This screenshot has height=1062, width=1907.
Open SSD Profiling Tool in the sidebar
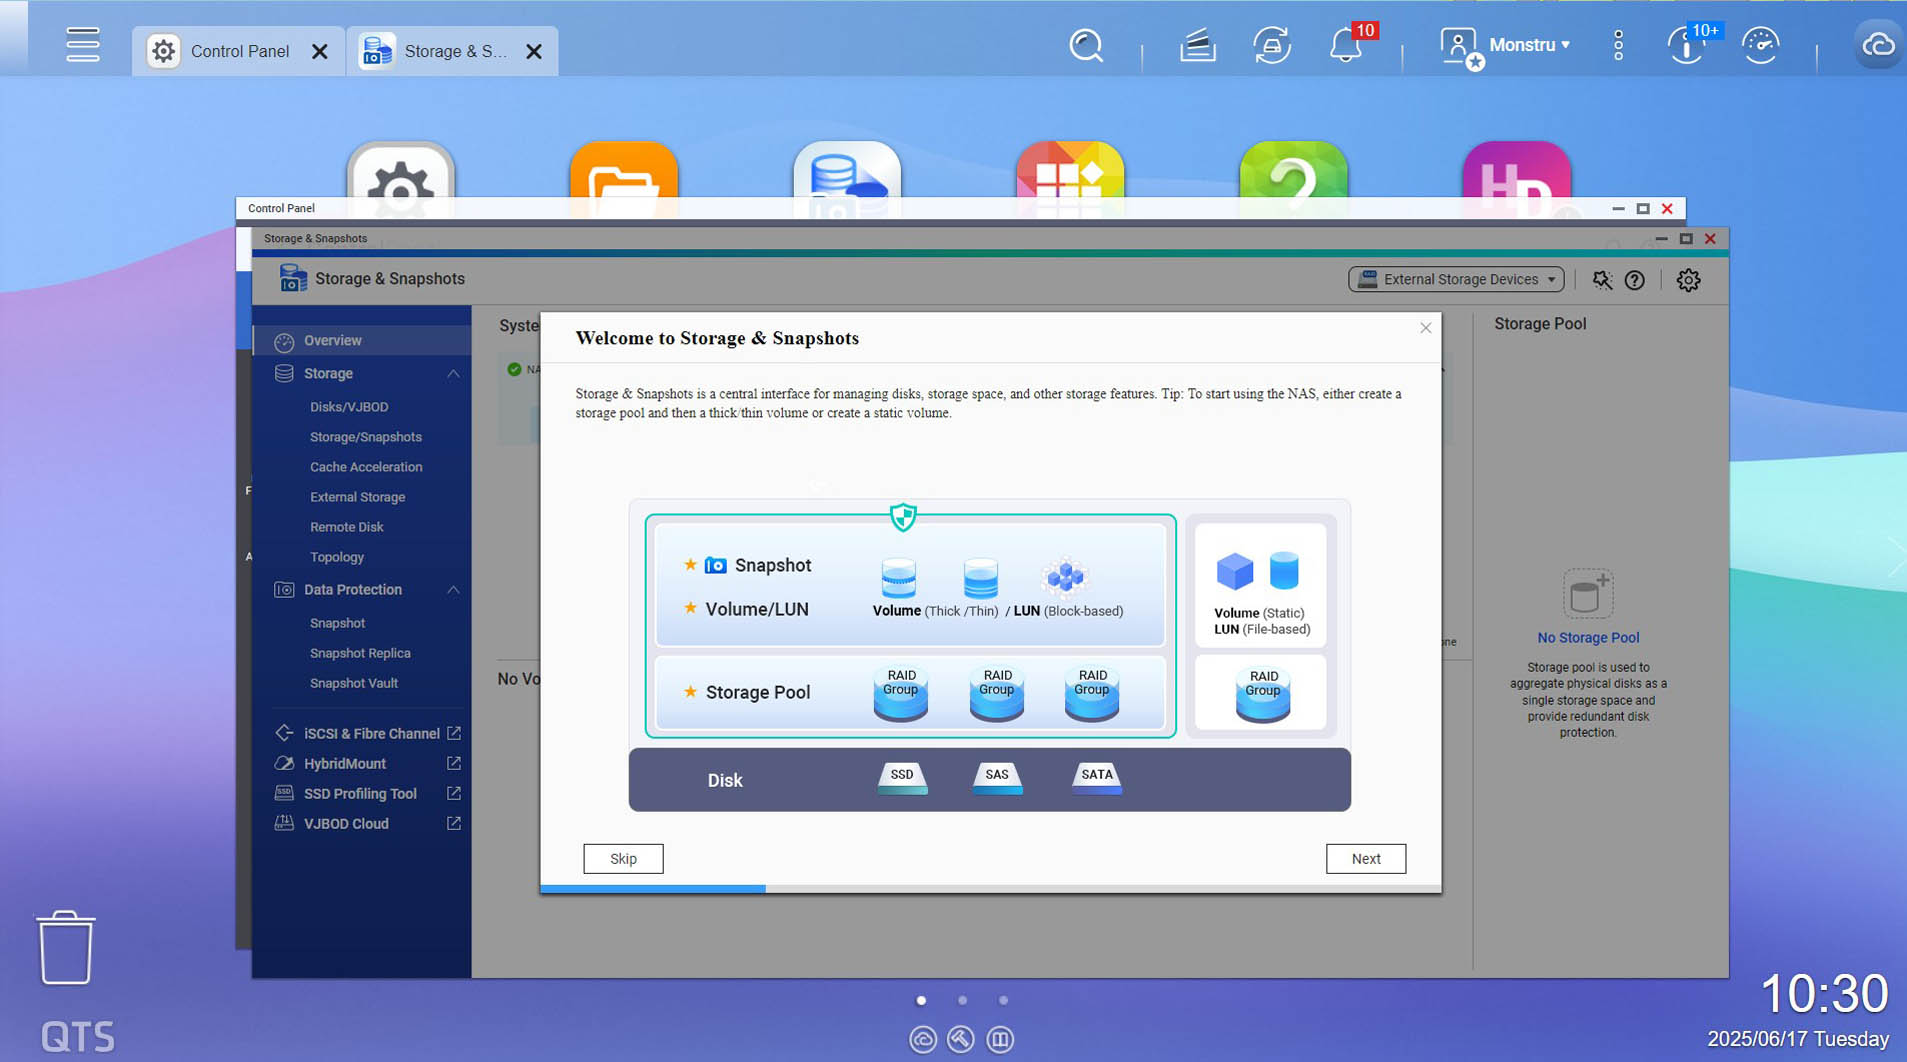(360, 794)
